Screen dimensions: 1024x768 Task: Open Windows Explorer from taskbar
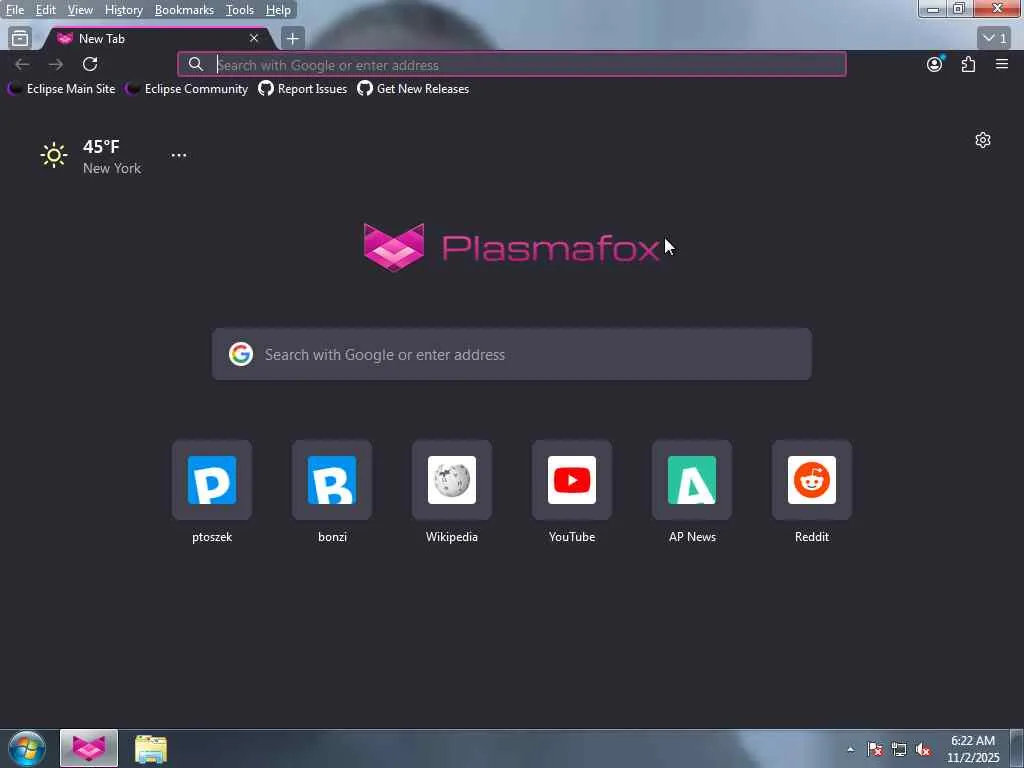pyautogui.click(x=151, y=748)
